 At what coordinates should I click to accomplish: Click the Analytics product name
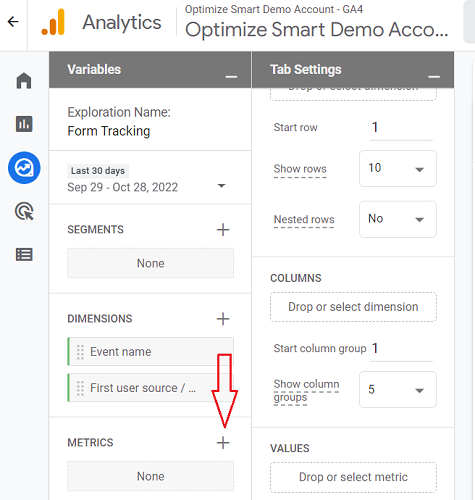click(x=122, y=23)
